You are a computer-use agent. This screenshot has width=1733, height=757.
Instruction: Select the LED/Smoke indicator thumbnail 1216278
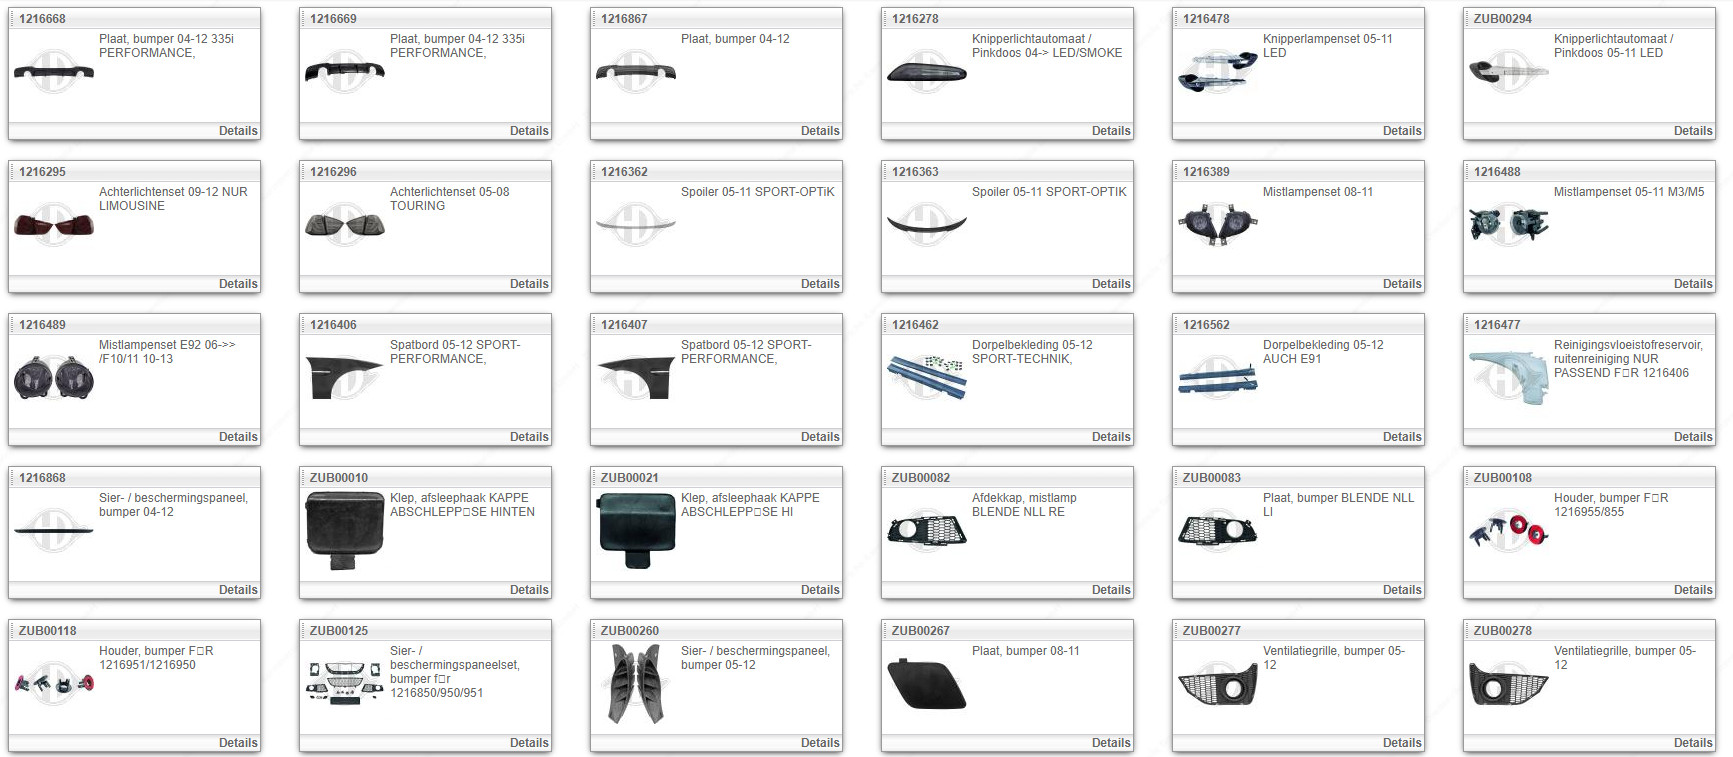coord(926,71)
